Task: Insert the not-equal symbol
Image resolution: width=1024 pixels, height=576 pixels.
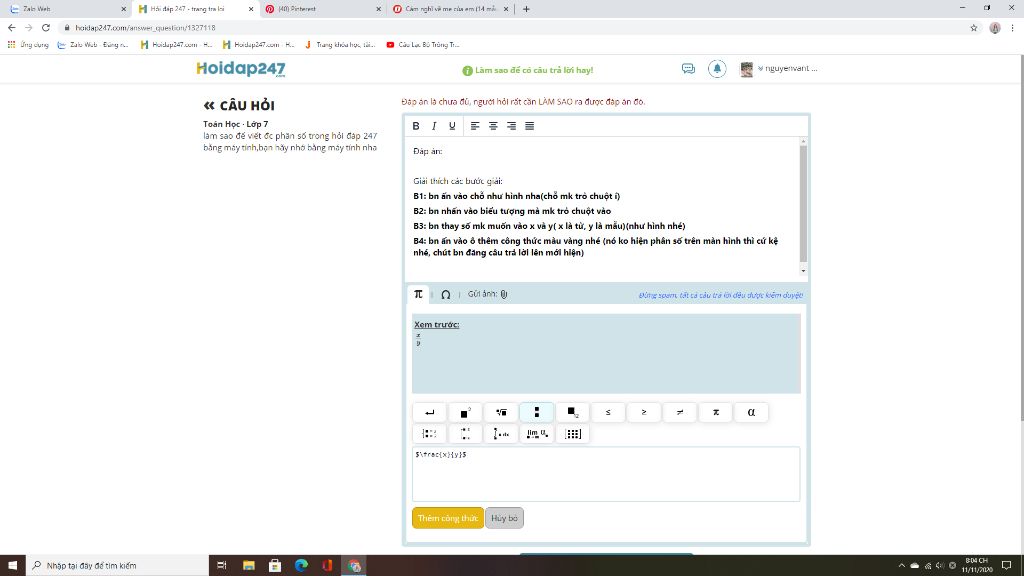Action: (680, 412)
